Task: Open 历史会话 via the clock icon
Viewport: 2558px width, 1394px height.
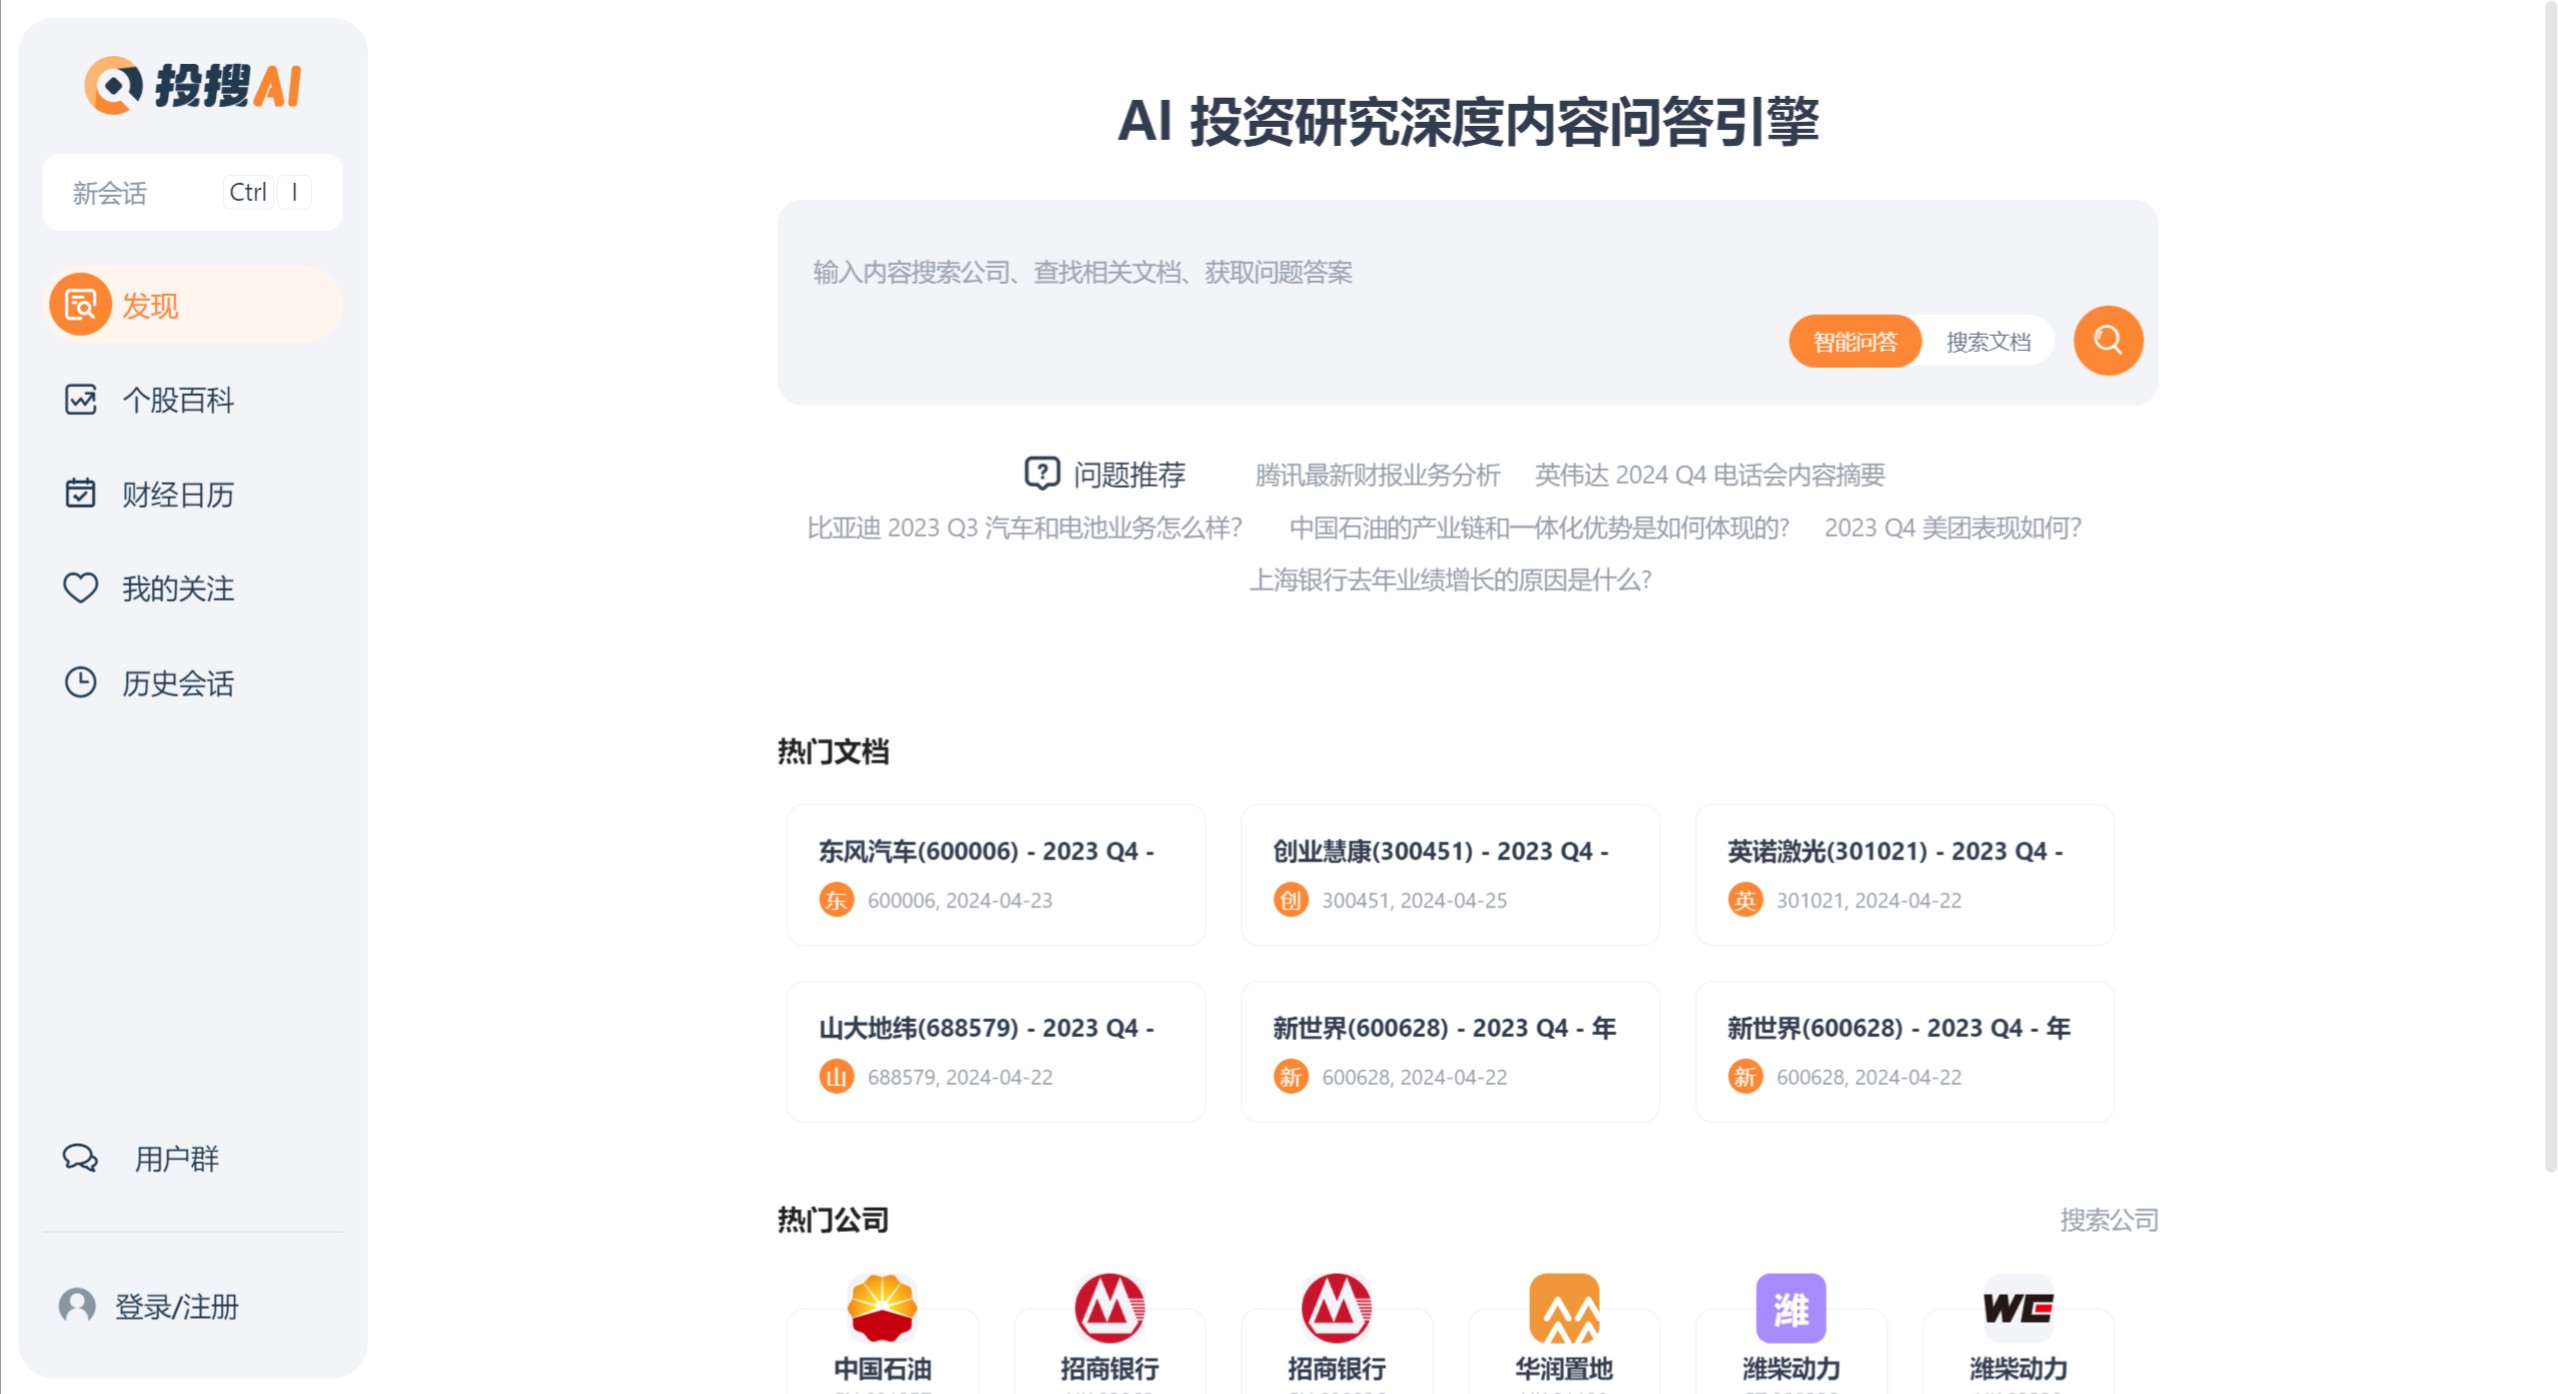Action: pos(82,683)
